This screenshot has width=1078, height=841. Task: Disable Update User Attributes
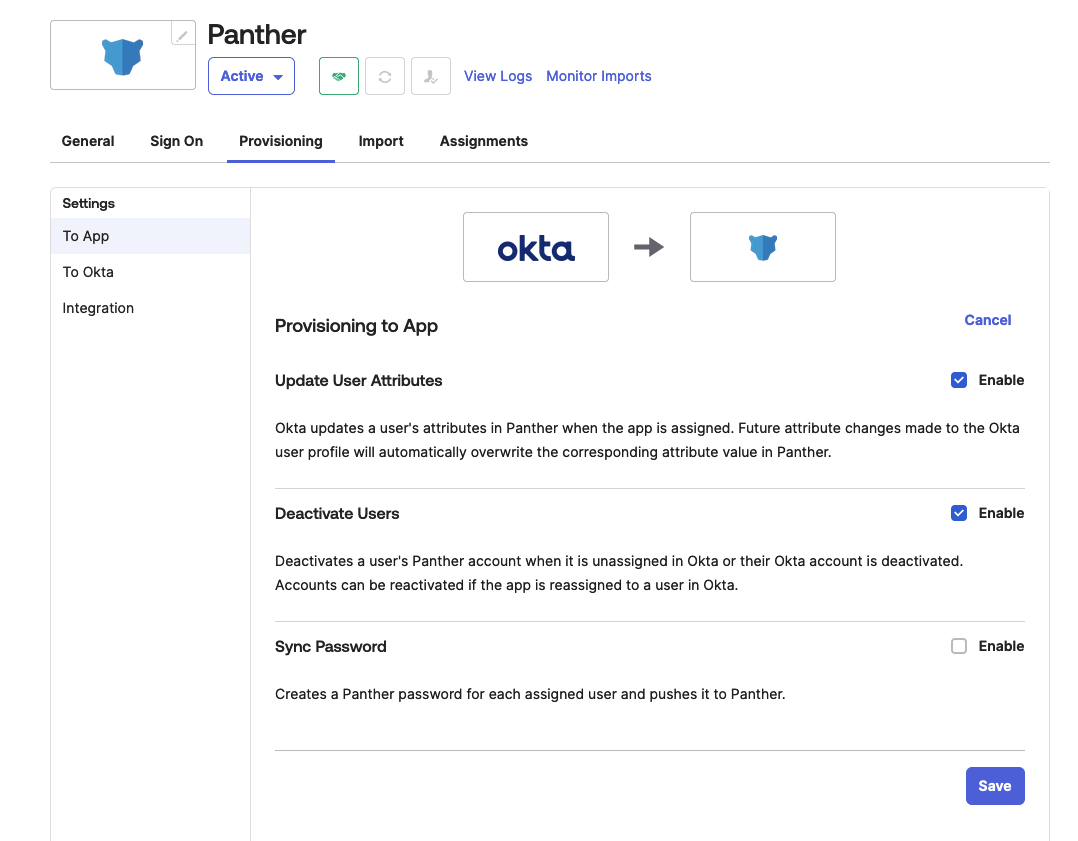click(959, 380)
